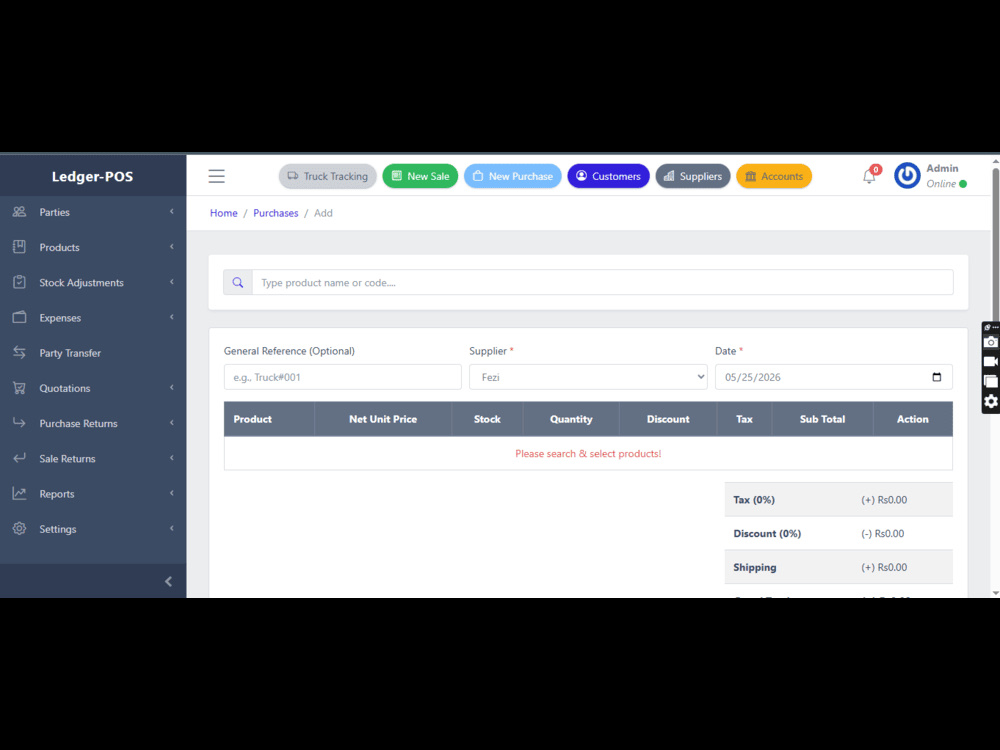
Task: Click the Reports chart icon
Action: coord(19,493)
